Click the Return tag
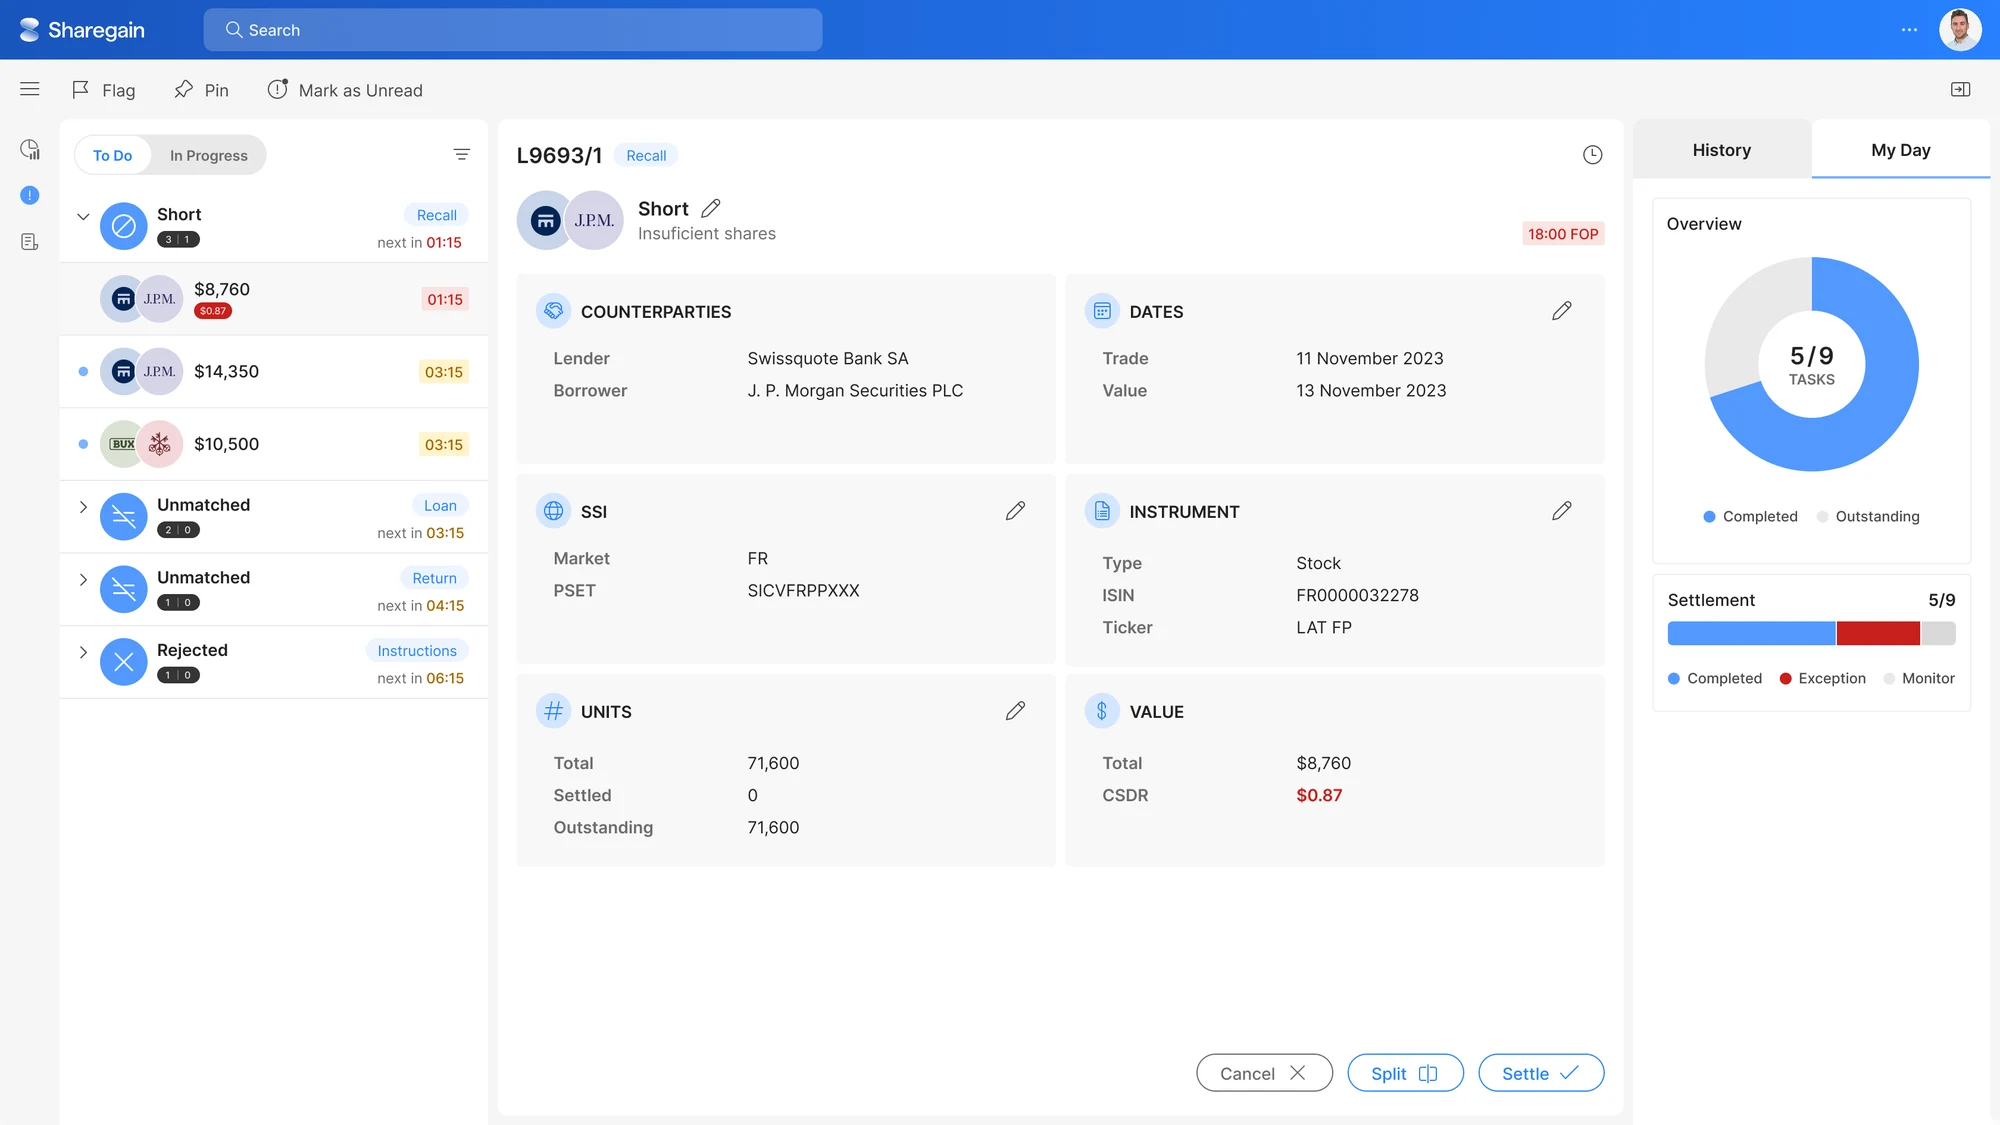Screen dimensions: 2000x1125 (434, 578)
